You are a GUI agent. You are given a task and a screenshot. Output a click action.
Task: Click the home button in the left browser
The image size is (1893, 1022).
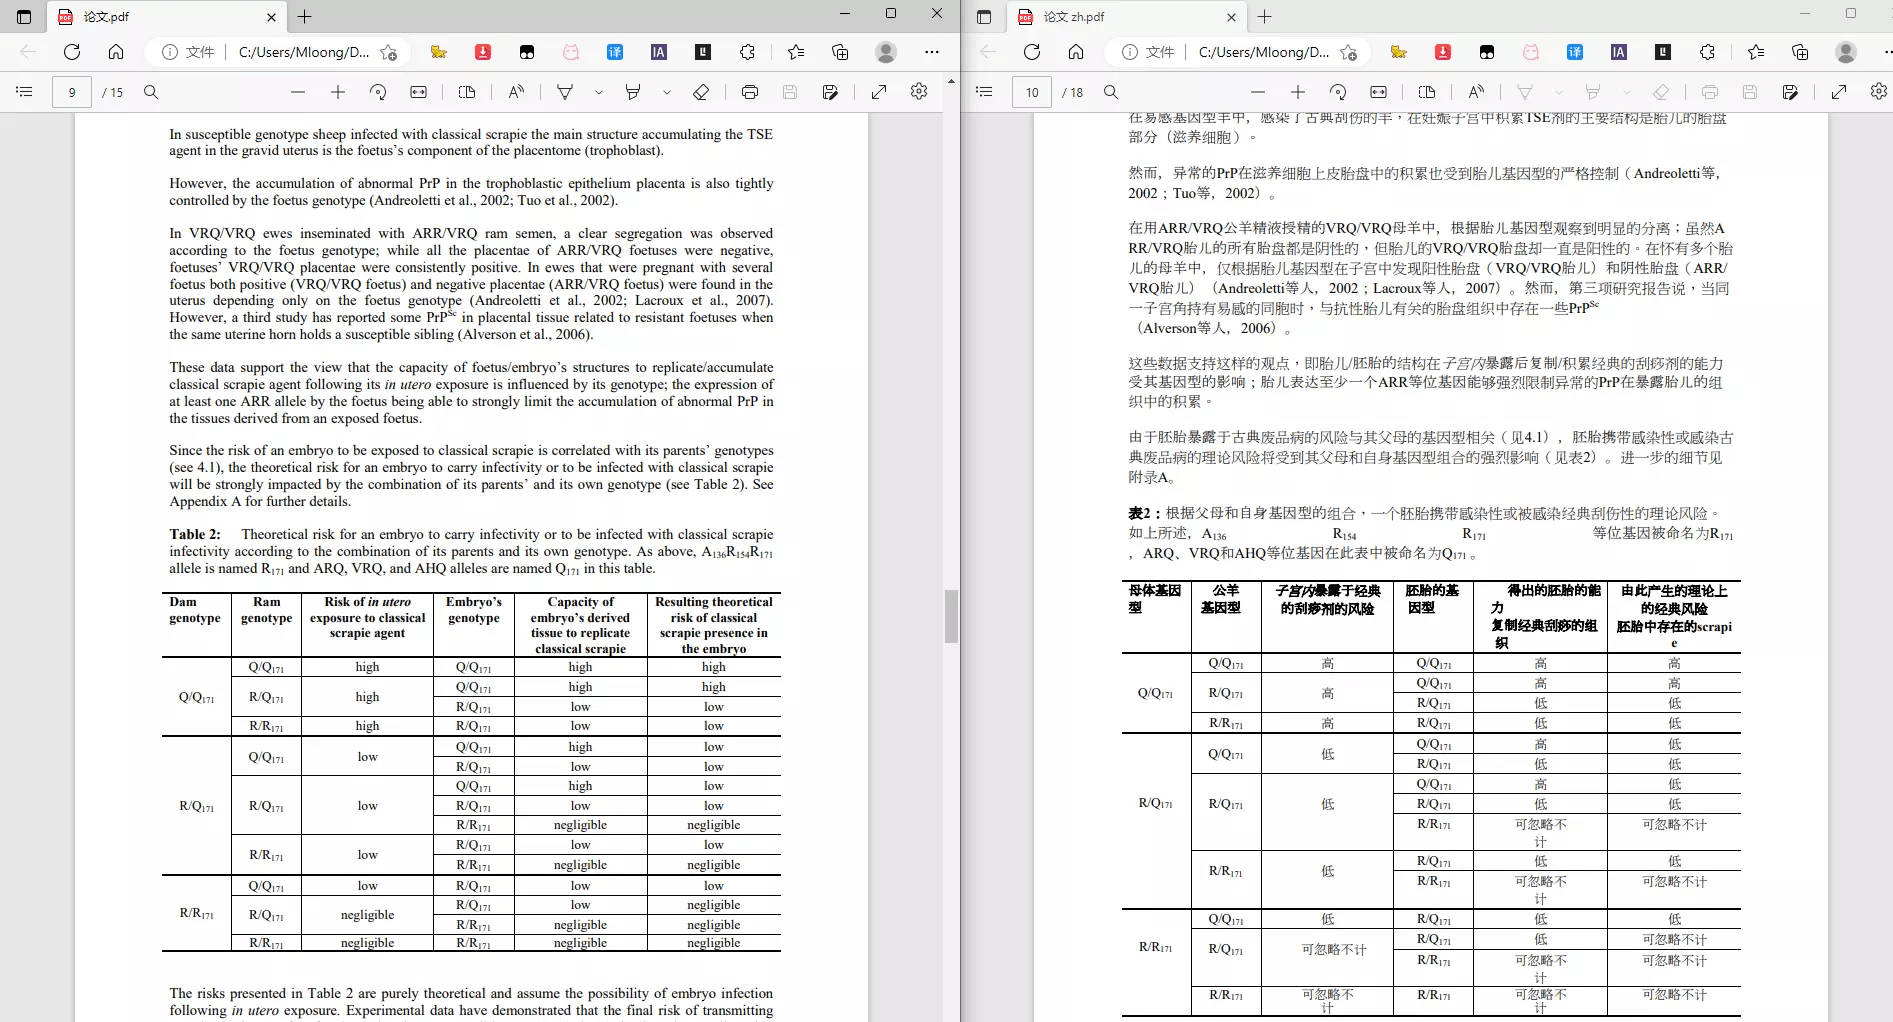click(116, 52)
